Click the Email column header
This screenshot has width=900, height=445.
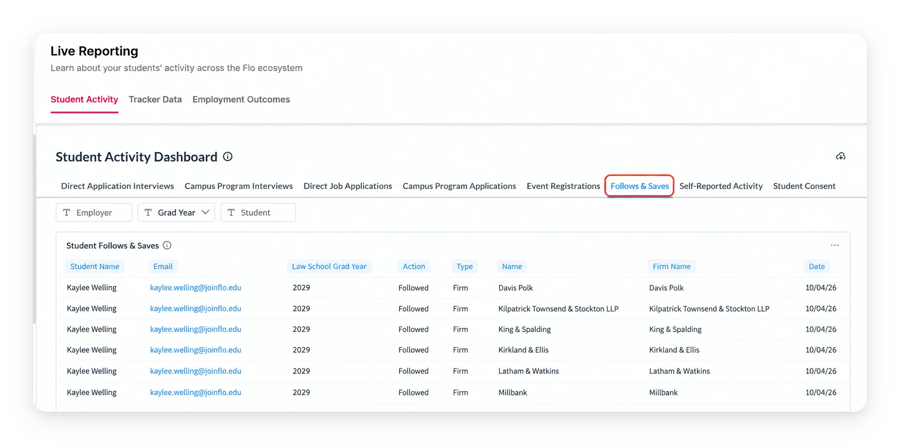[x=163, y=266]
